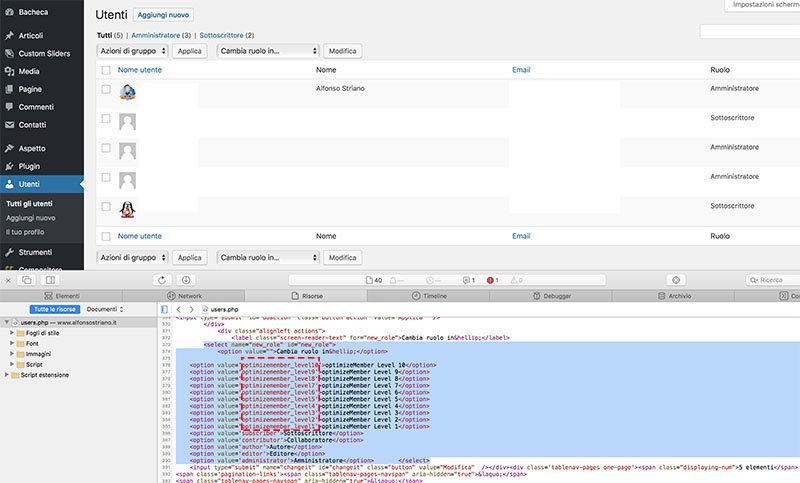Click the penguin avatar thumbnail
The image size is (800, 483).
click(128, 210)
